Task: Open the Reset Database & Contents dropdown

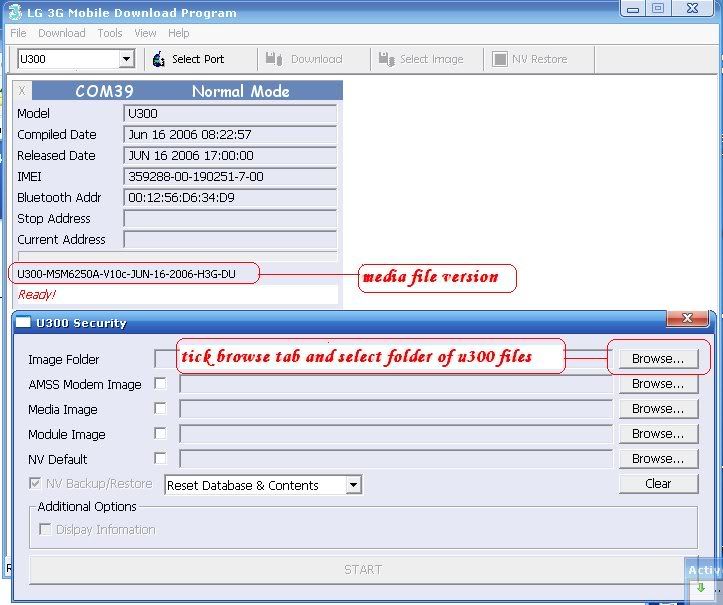Action: pos(354,485)
